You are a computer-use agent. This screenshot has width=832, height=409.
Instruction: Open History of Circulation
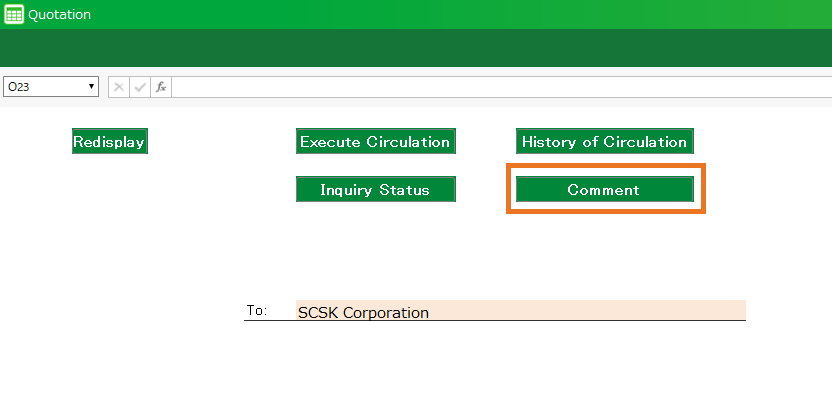click(x=604, y=142)
